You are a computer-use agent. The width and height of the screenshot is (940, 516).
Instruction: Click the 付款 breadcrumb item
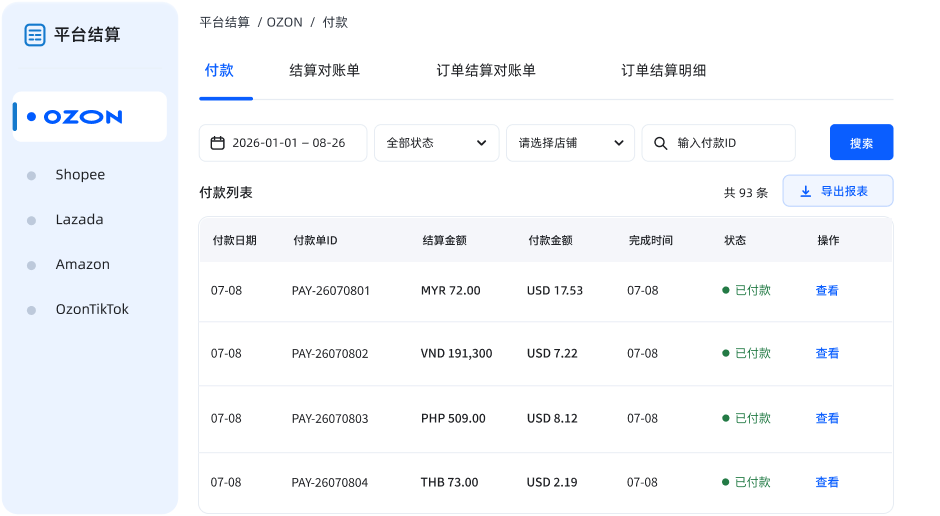pos(335,23)
